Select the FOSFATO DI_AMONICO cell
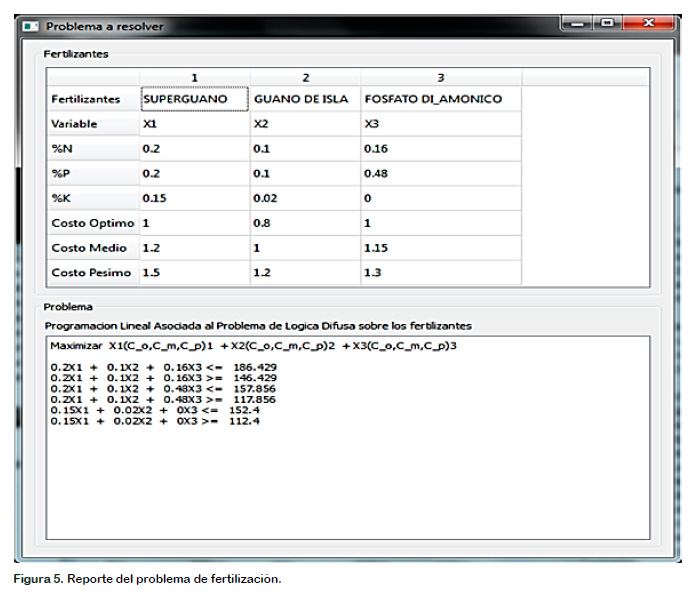700x591 pixels. 441,99
